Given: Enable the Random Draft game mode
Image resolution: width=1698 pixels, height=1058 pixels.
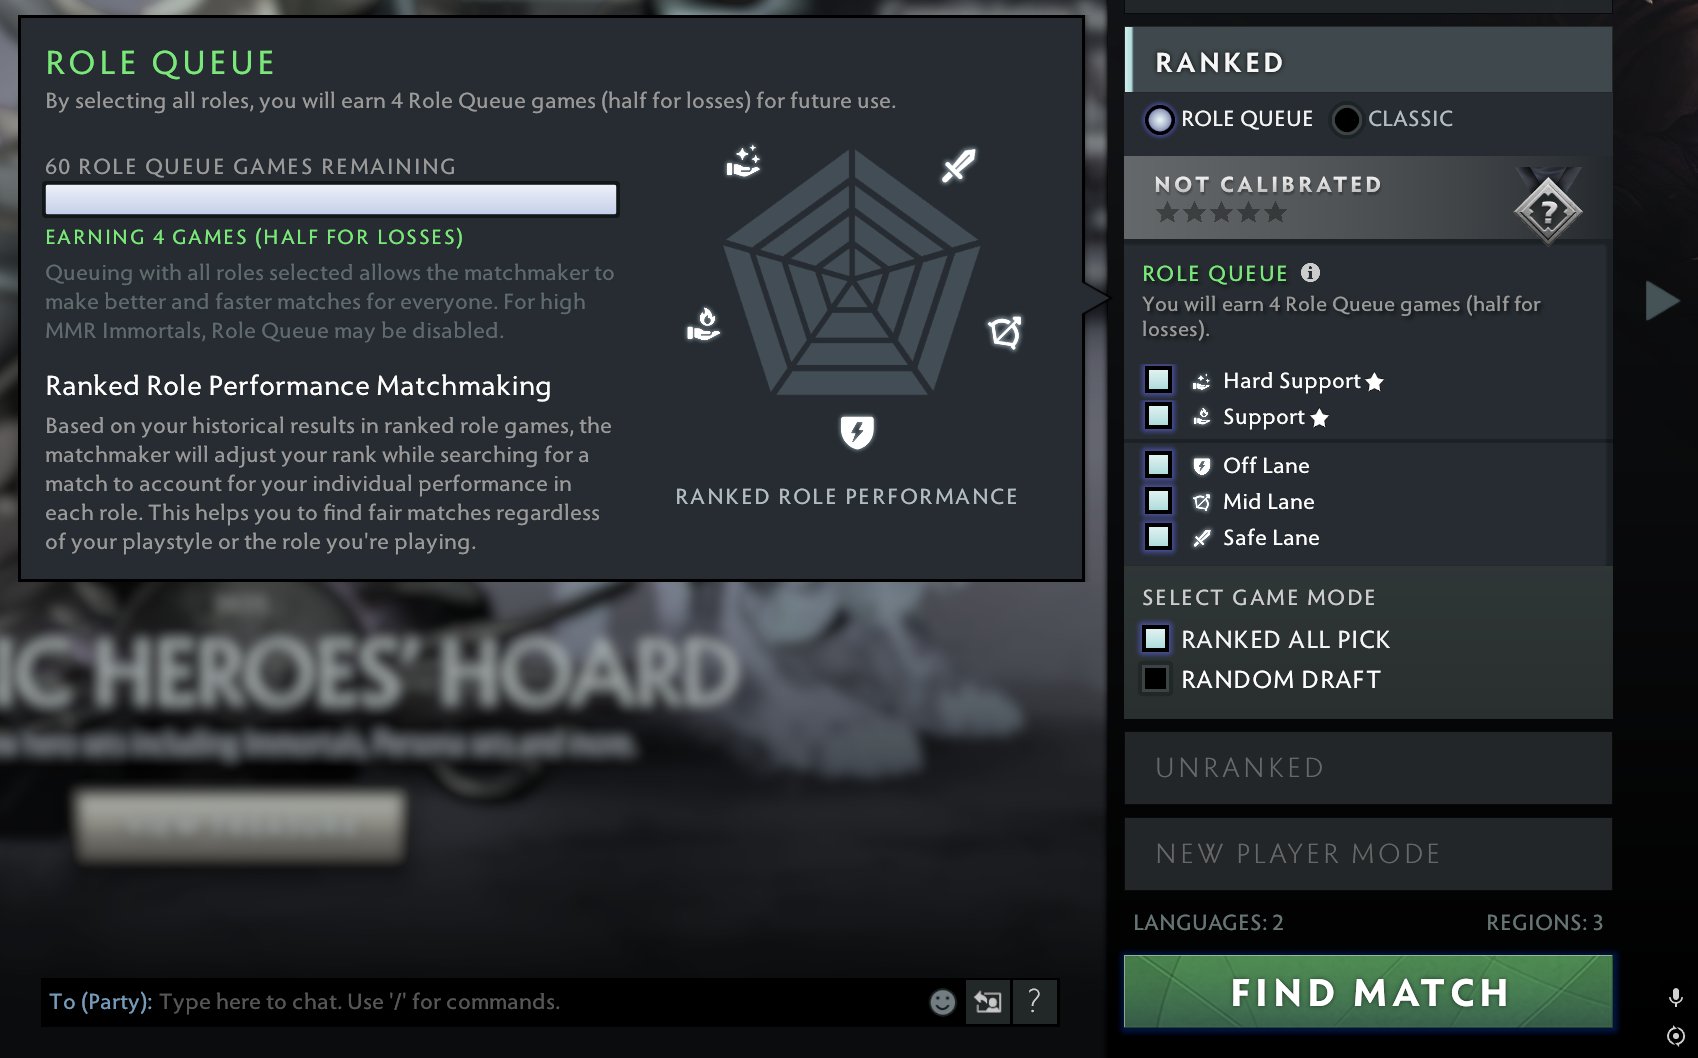Looking at the screenshot, I should [1155, 679].
